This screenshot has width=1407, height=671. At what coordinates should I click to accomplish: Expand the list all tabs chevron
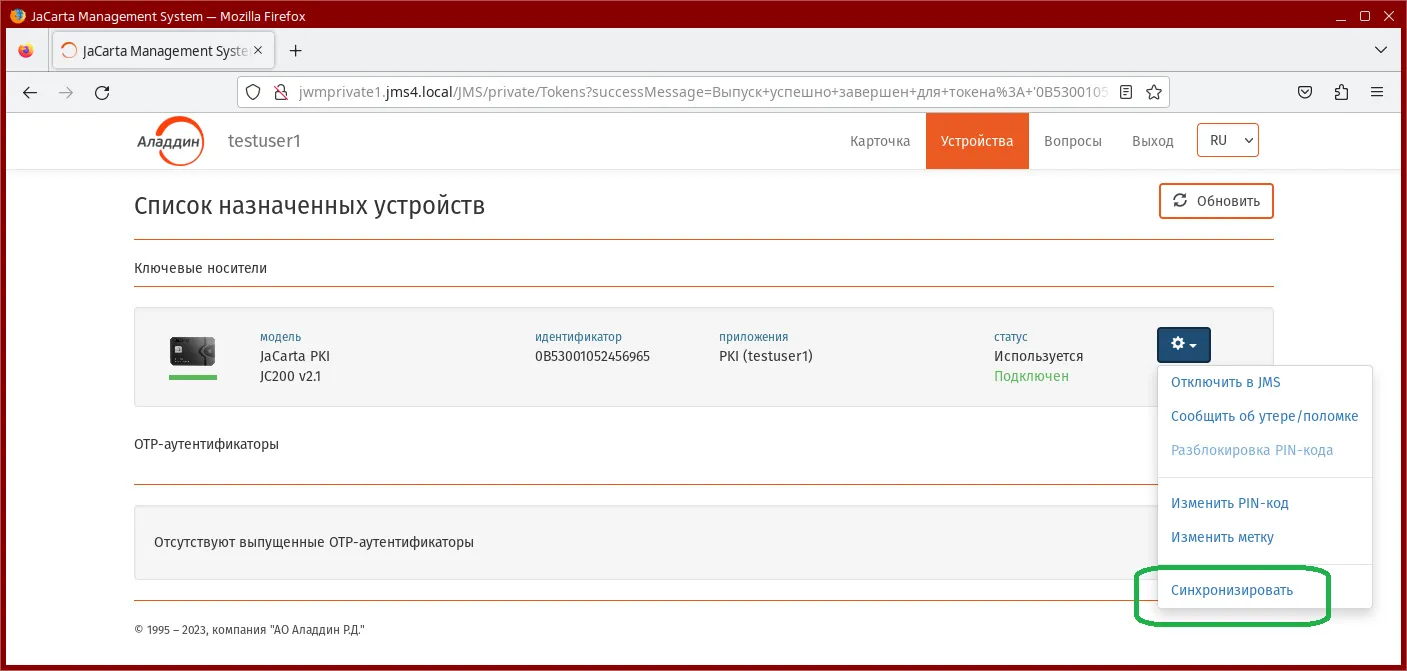[1381, 50]
